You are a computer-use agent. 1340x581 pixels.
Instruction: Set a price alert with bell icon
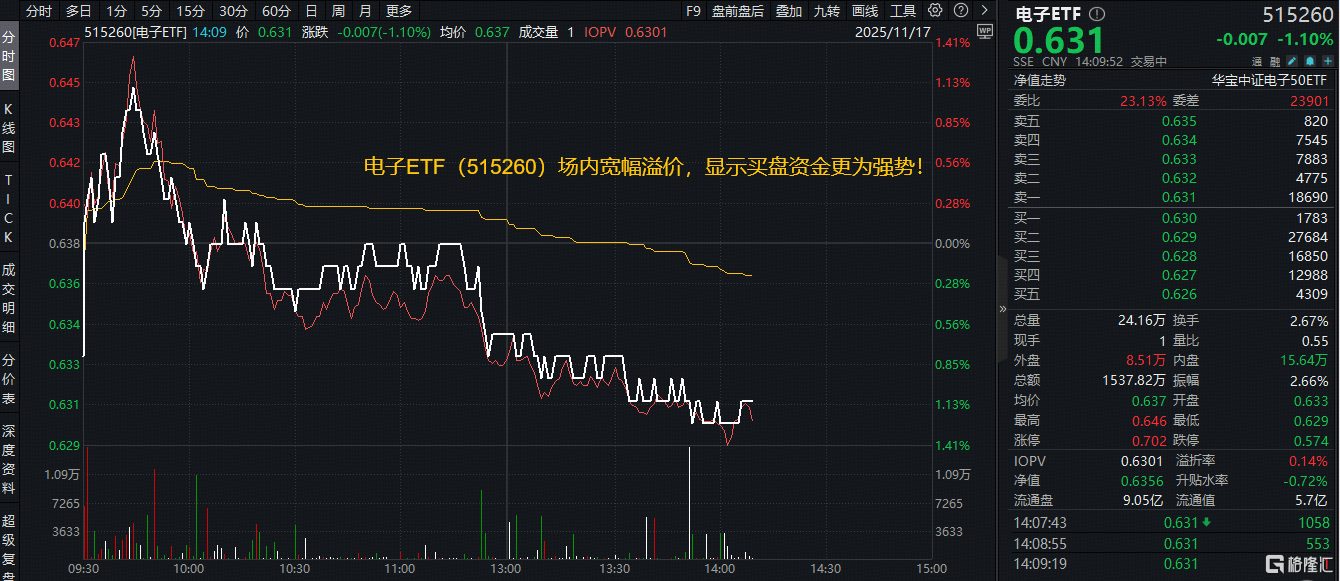1309,61
